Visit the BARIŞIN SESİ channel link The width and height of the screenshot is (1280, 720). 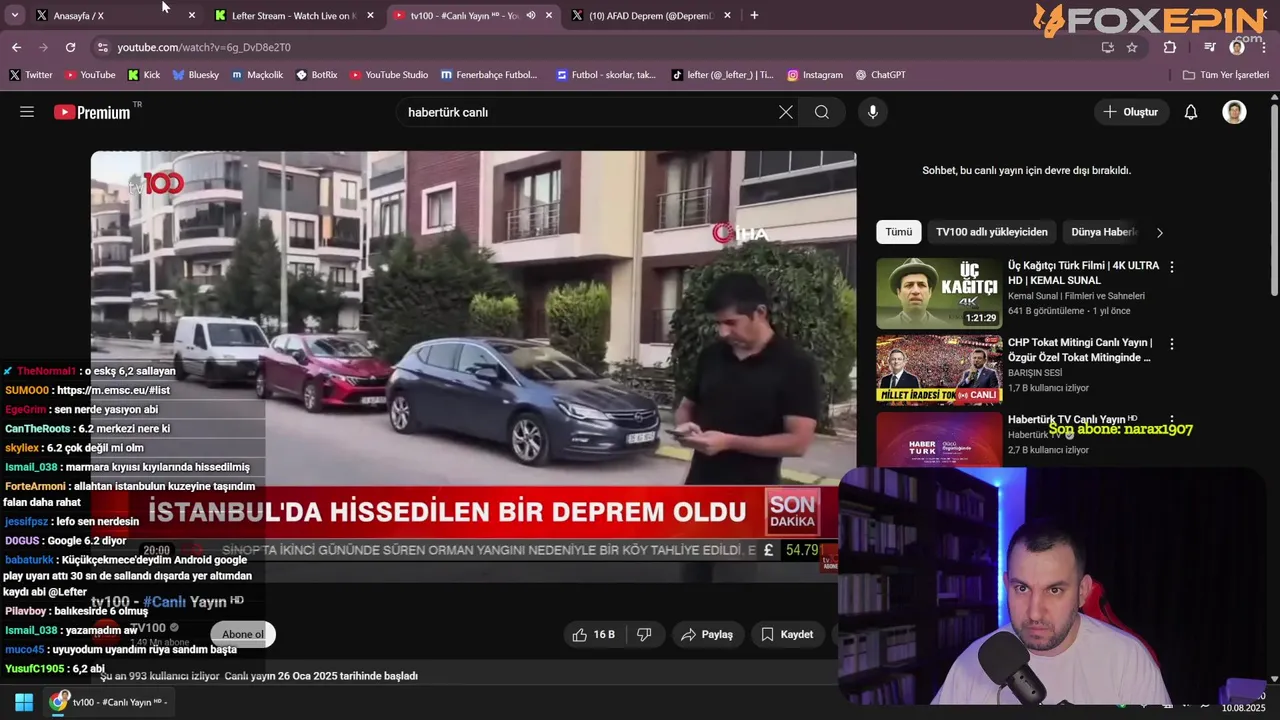(1035, 373)
